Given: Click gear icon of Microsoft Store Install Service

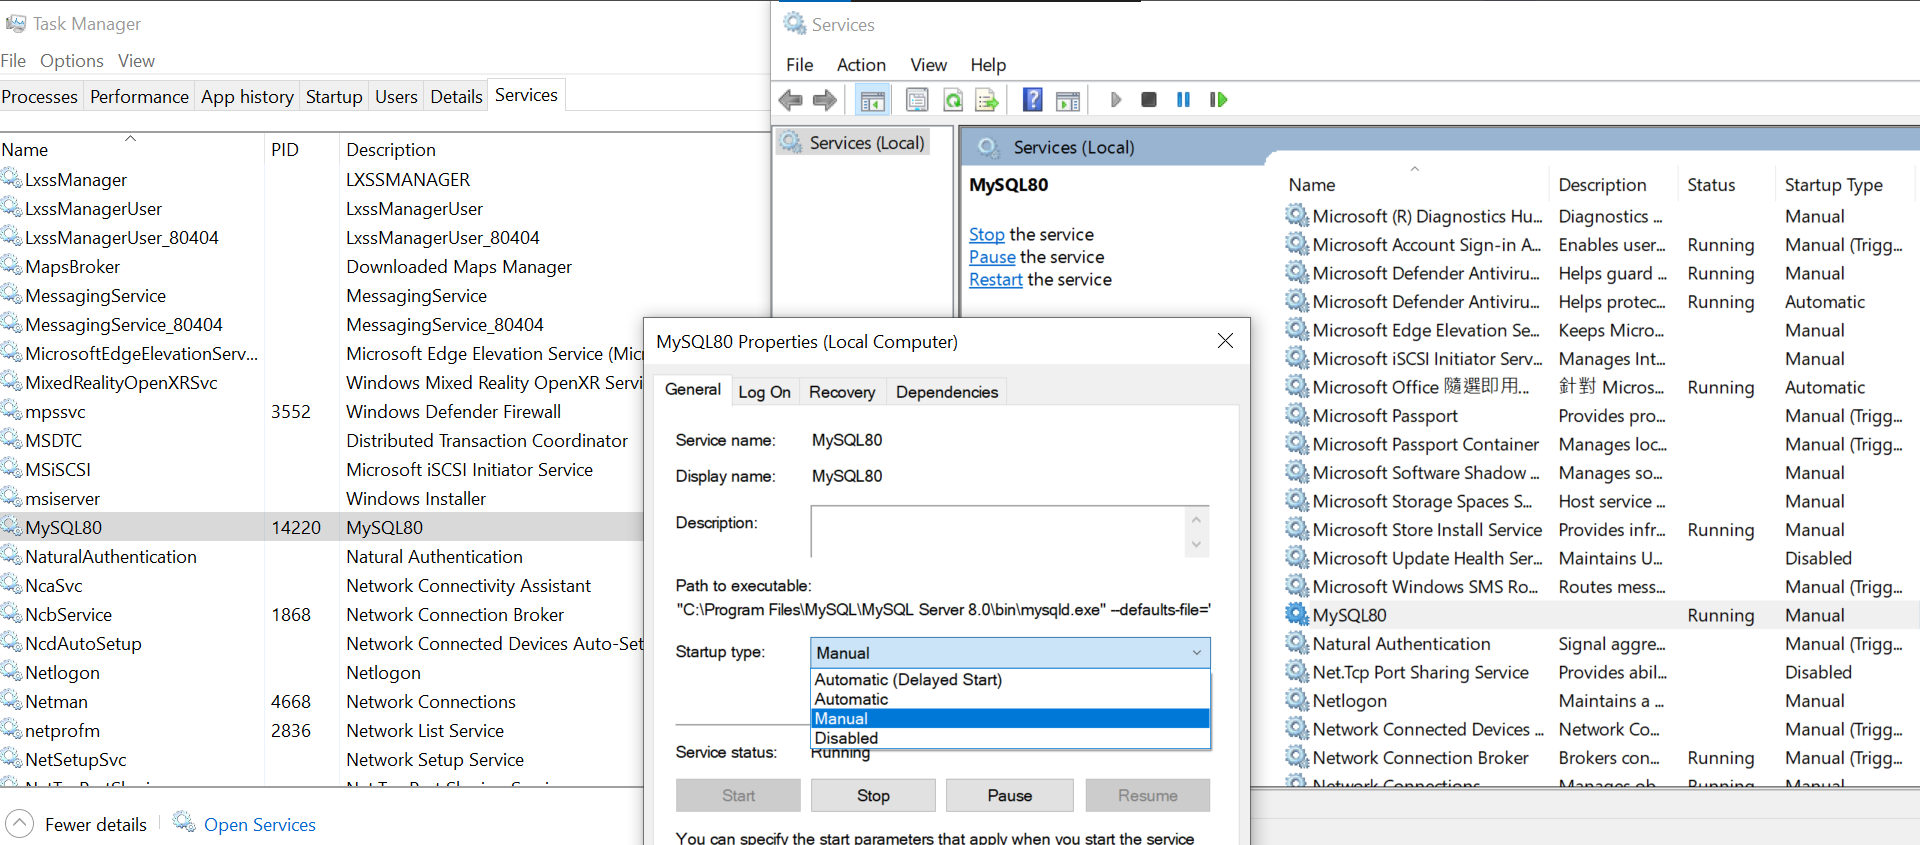Looking at the screenshot, I should tap(1297, 529).
